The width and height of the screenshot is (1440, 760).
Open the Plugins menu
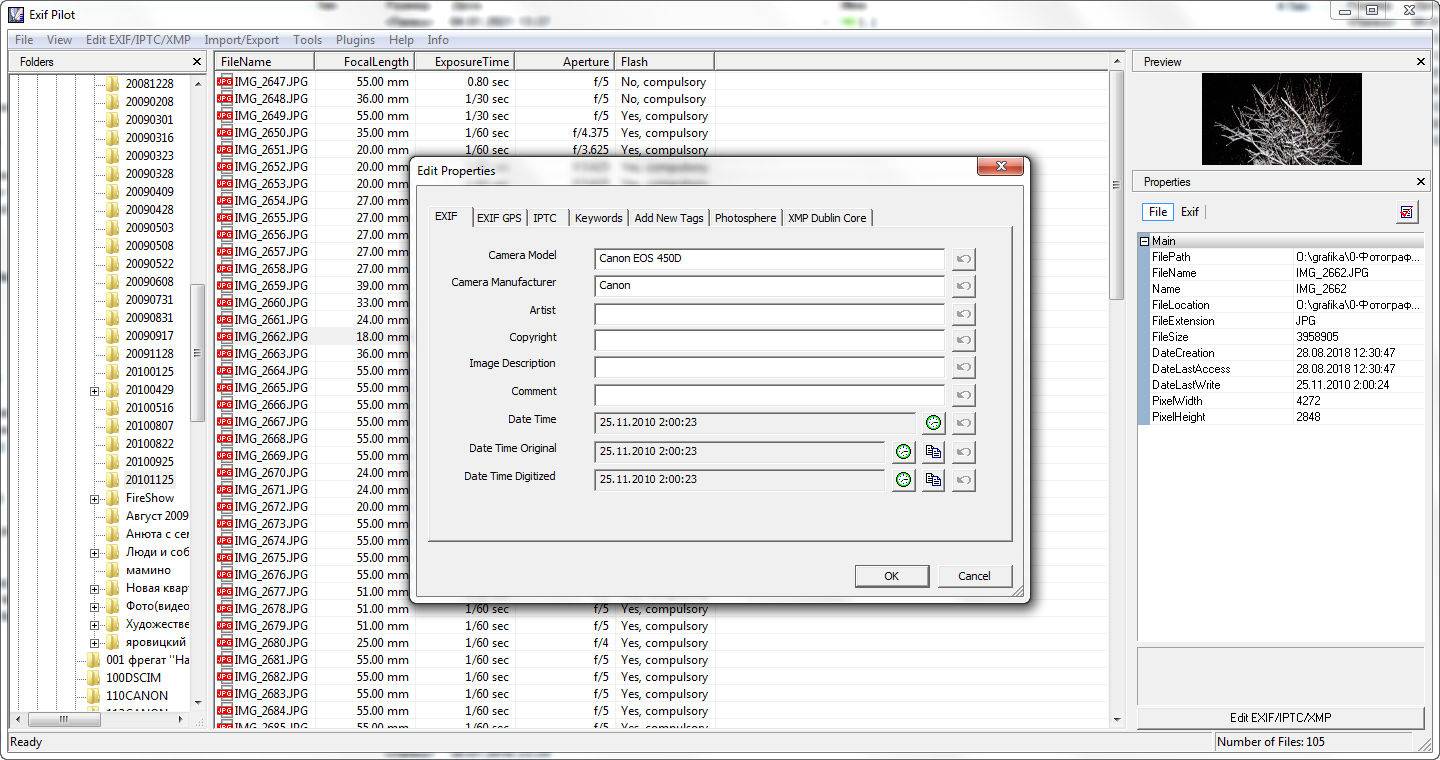click(x=355, y=40)
